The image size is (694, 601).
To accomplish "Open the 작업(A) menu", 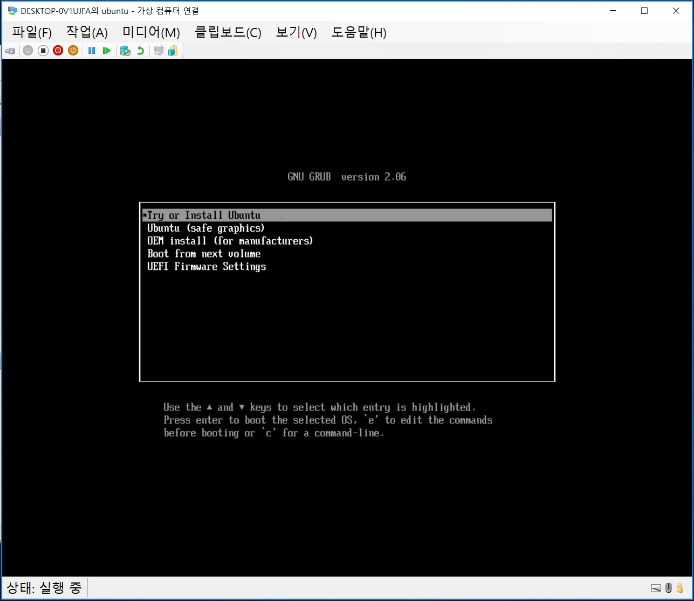I will click(87, 32).
